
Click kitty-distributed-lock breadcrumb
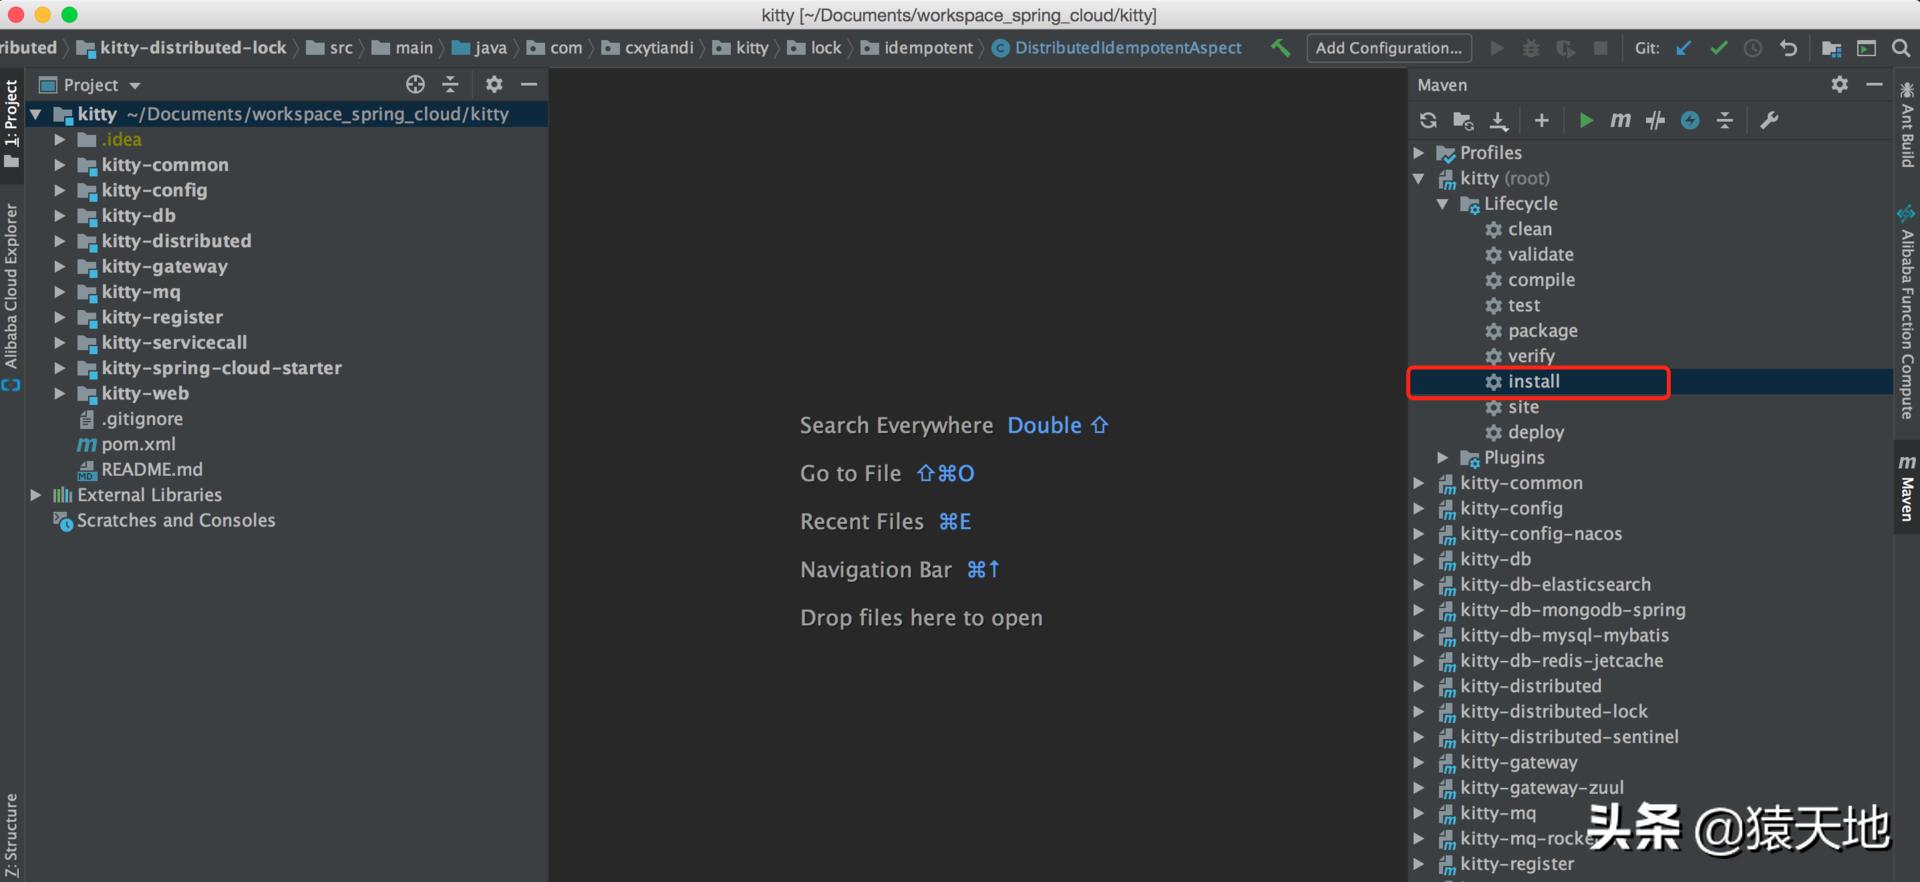[x=192, y=48]
